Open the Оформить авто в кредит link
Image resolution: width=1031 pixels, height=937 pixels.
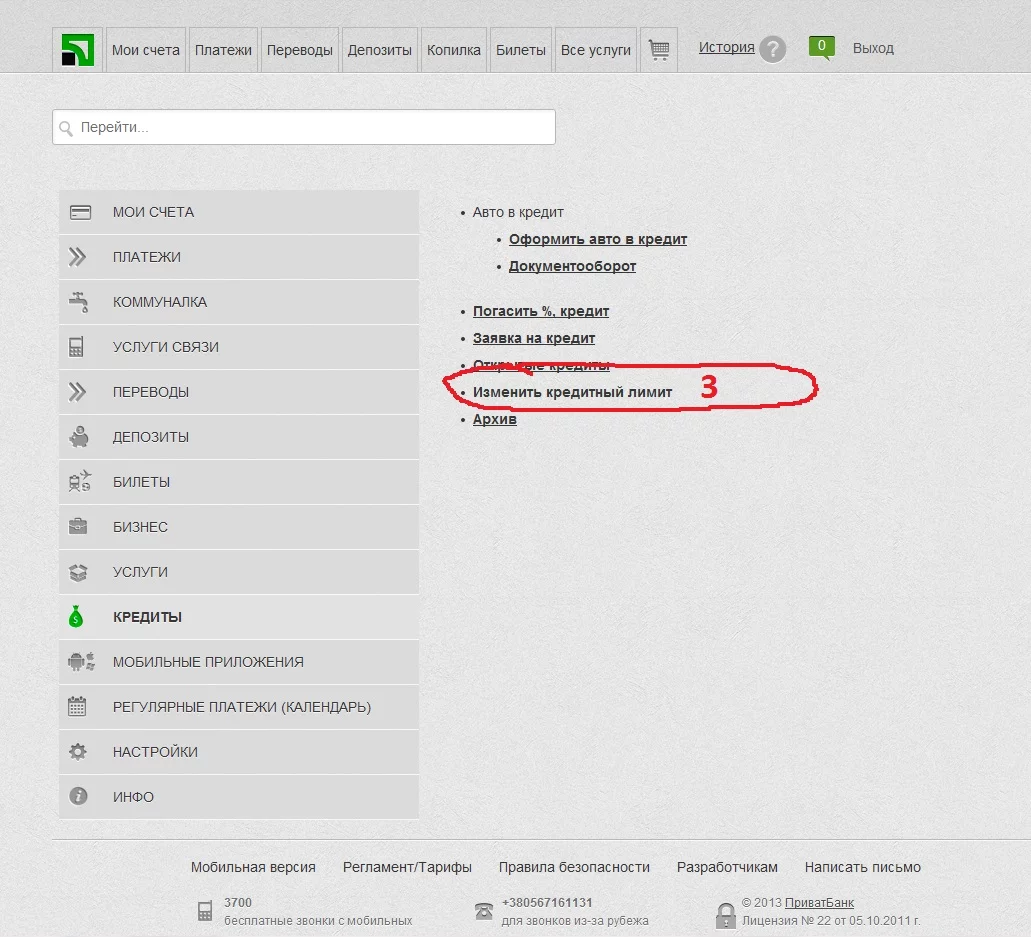(x=598, y=239)
